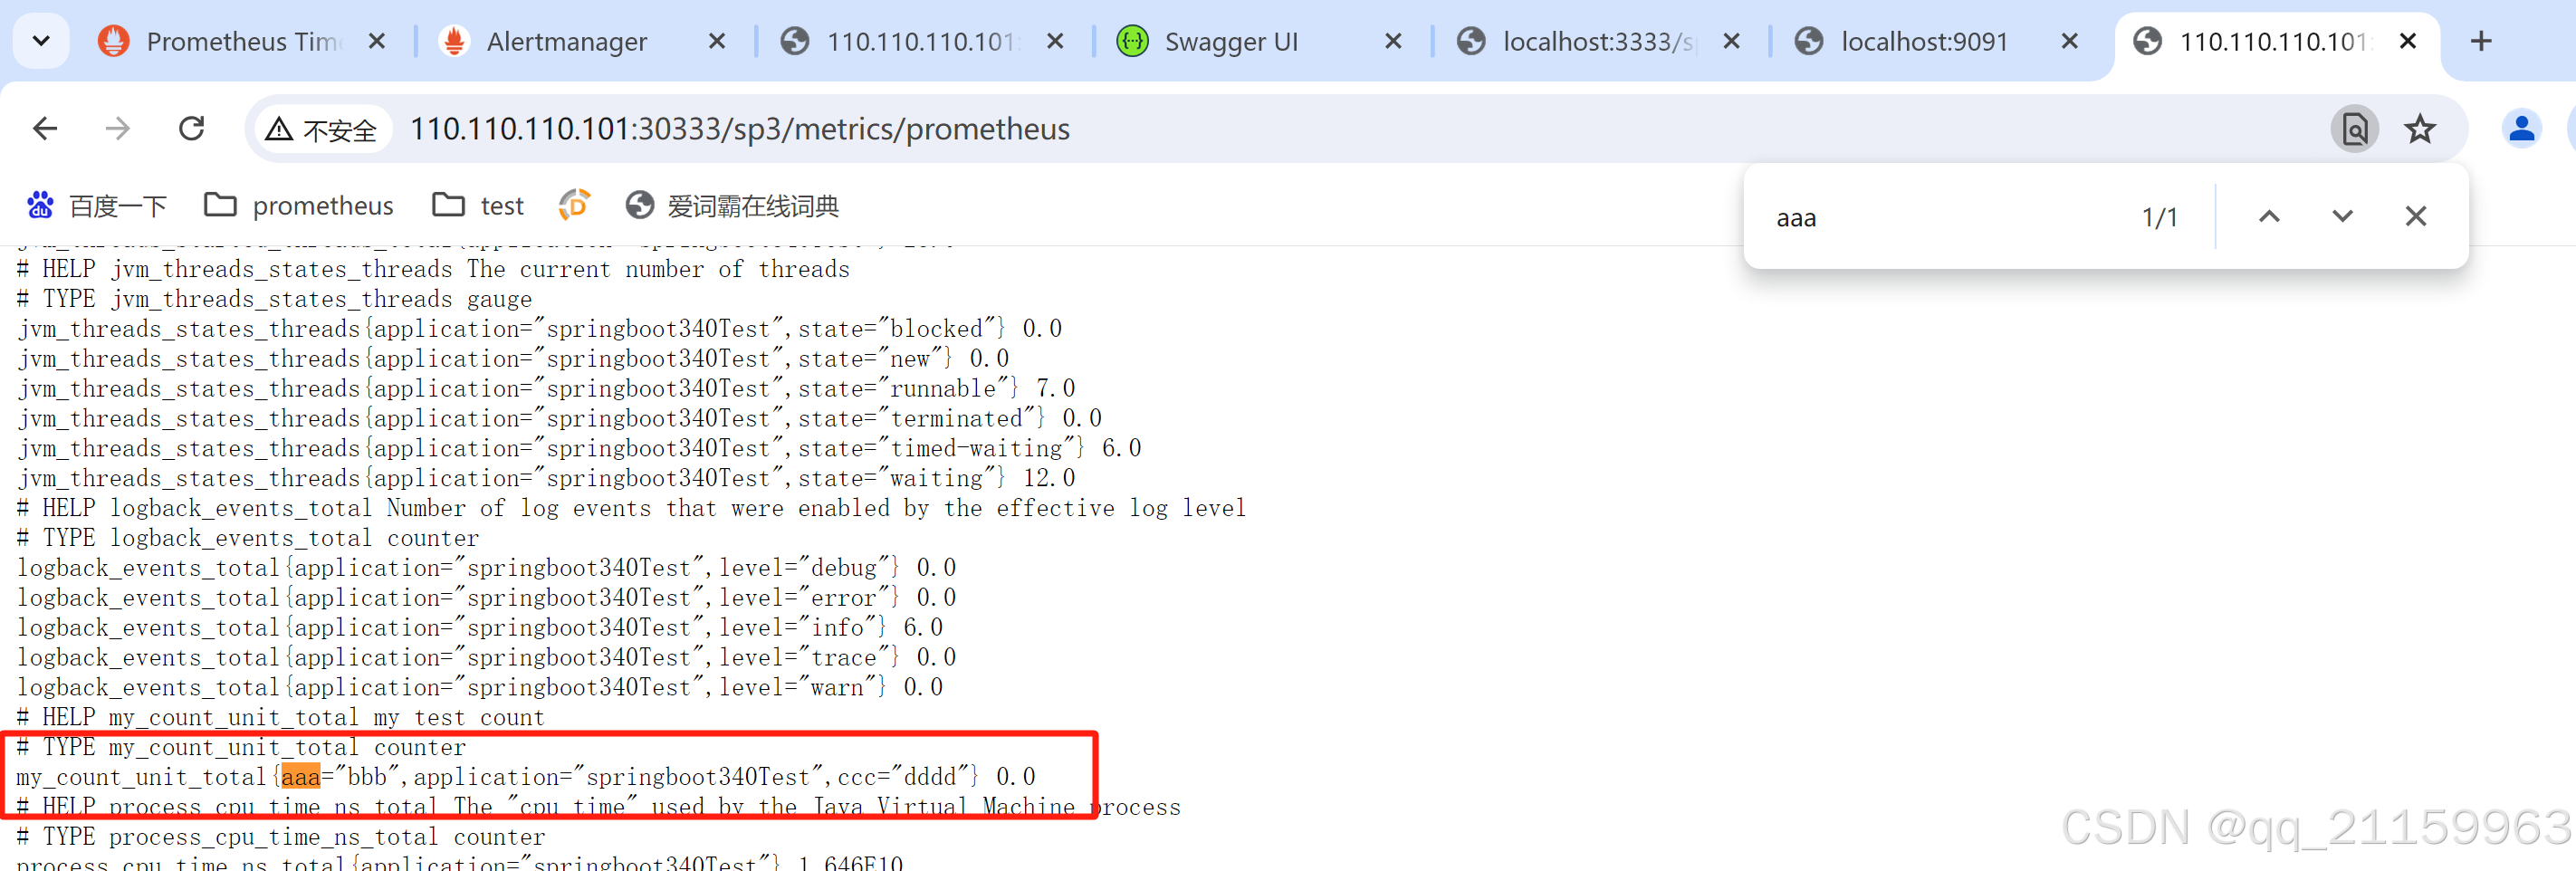2576x871 pixels.
Task: Click the line '# TYPE my_count_unit_total counter'
Action: coord(241,747)
